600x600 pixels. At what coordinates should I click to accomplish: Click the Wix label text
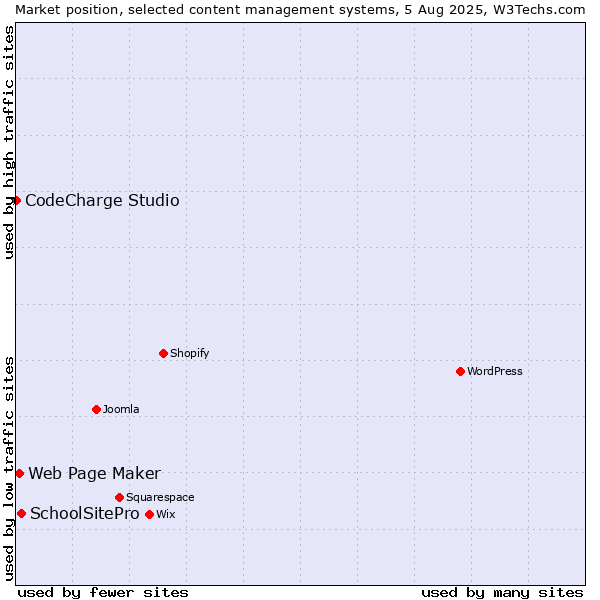pyautogui.click(x=166, y=514)
